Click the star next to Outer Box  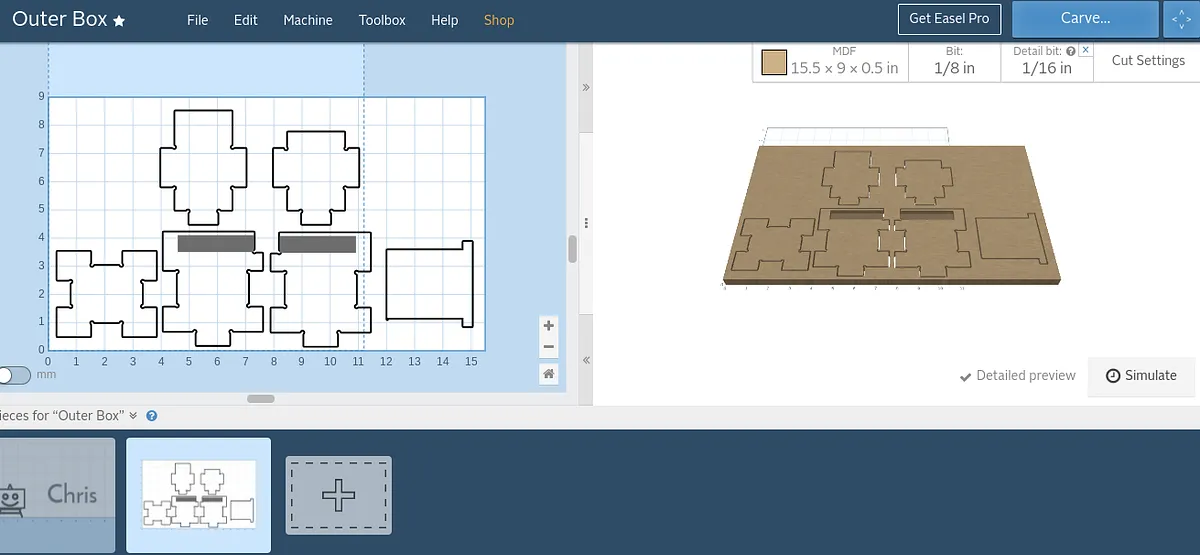tap(119, 21)
